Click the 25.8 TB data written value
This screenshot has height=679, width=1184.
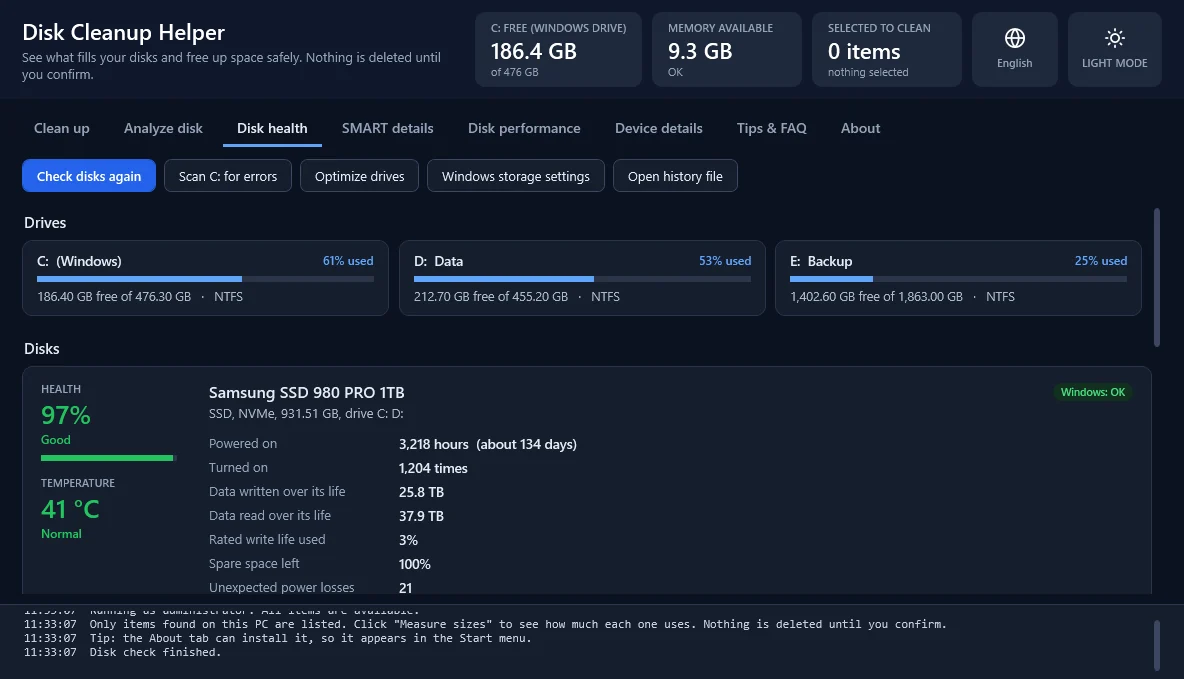pyautogui.click(x=421, y=492)
